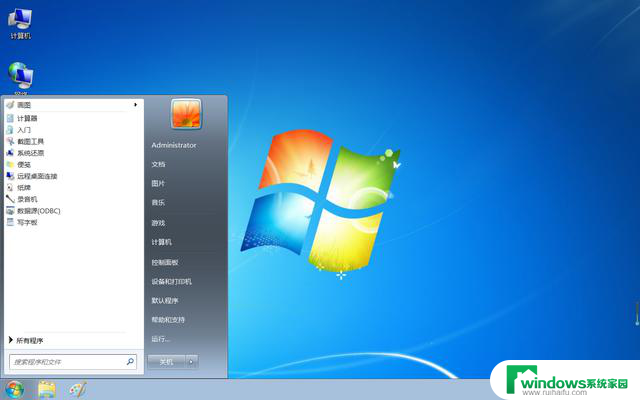Open the 入门 (Getting Started) entry

coord(71,130)
